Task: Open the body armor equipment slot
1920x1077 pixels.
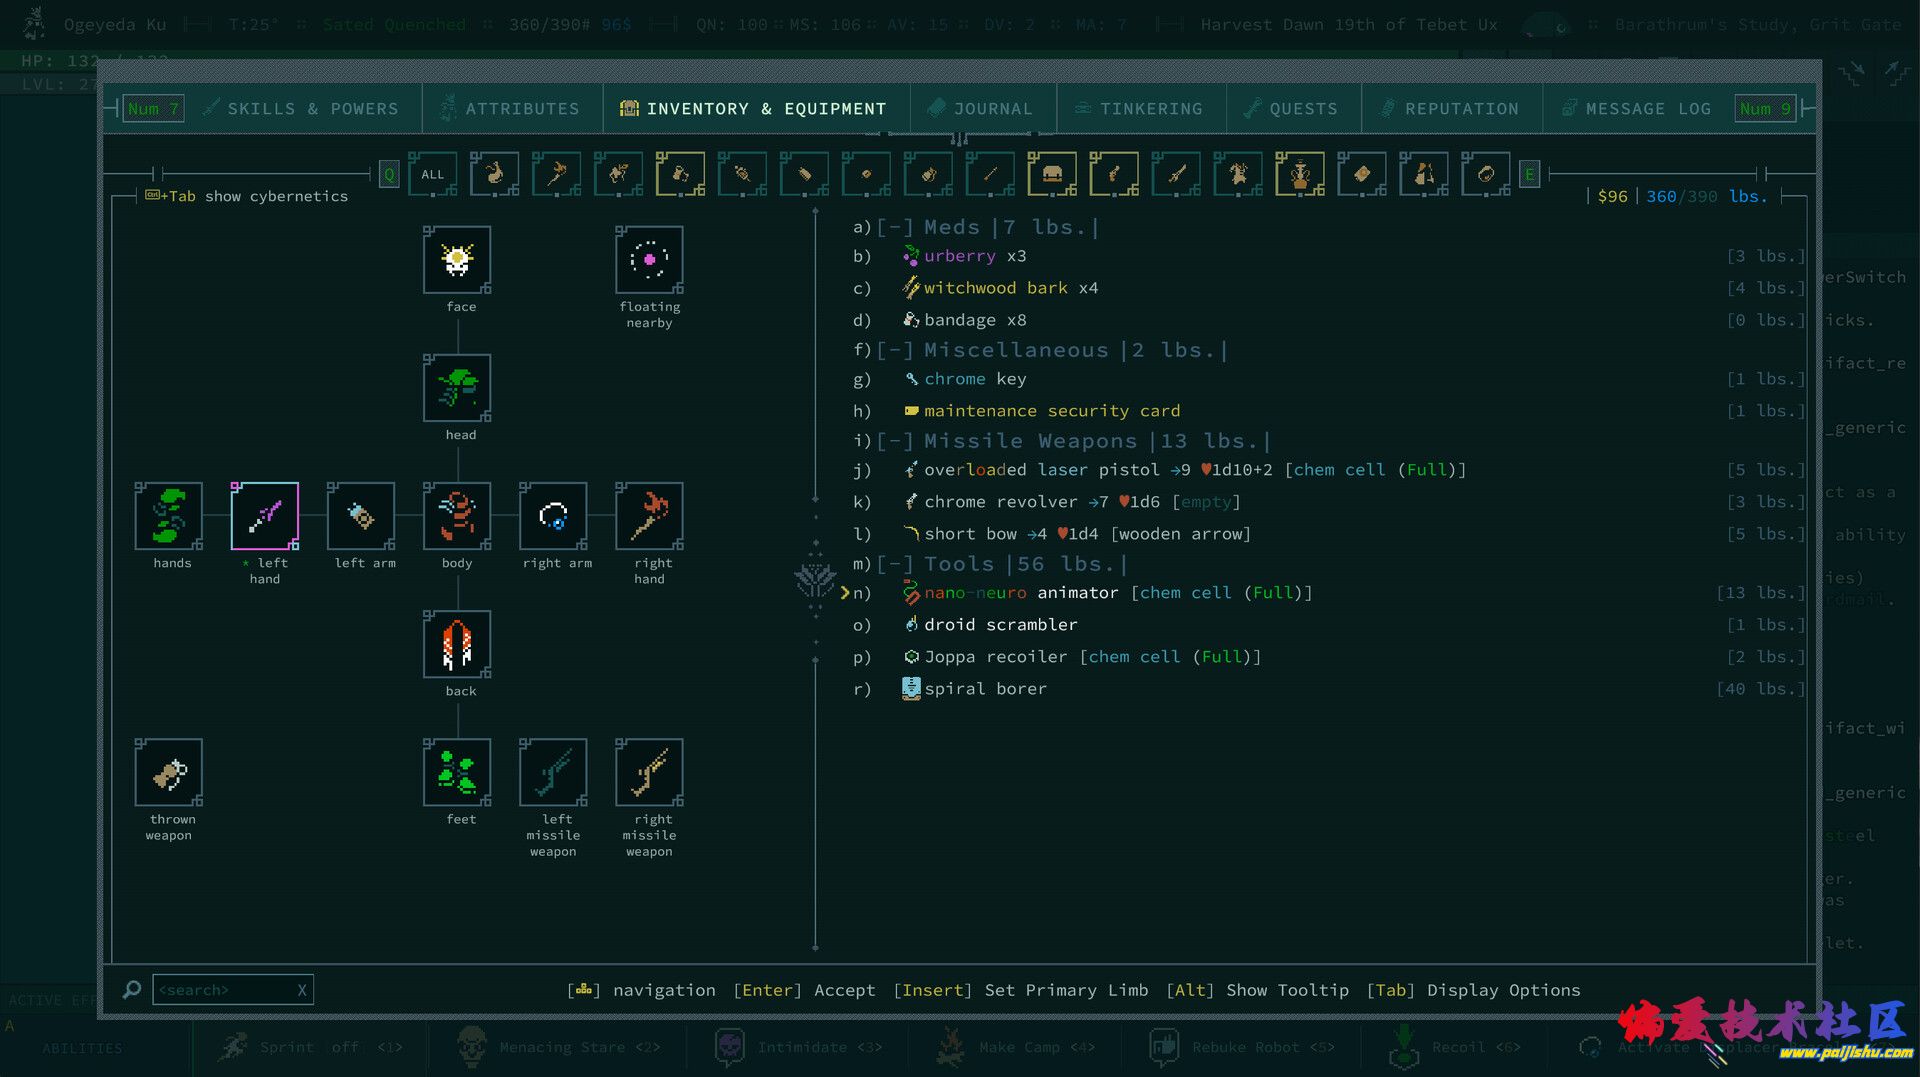Action: (x=457, y=516)
